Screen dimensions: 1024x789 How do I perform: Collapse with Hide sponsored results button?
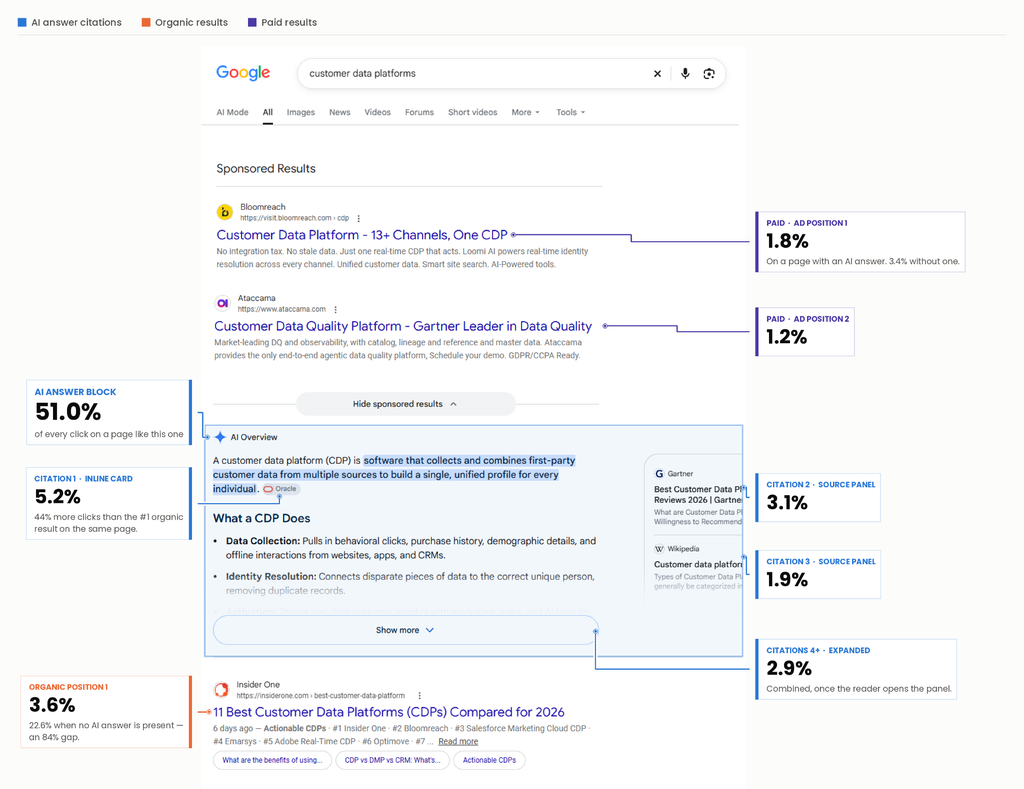406,404
